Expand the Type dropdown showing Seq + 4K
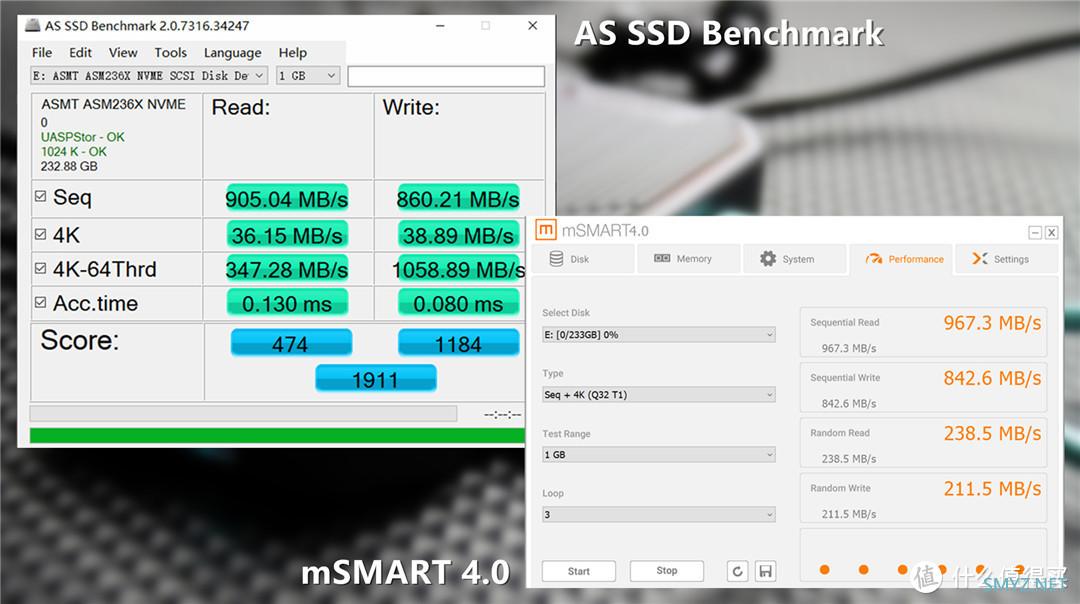 (658, 395)
